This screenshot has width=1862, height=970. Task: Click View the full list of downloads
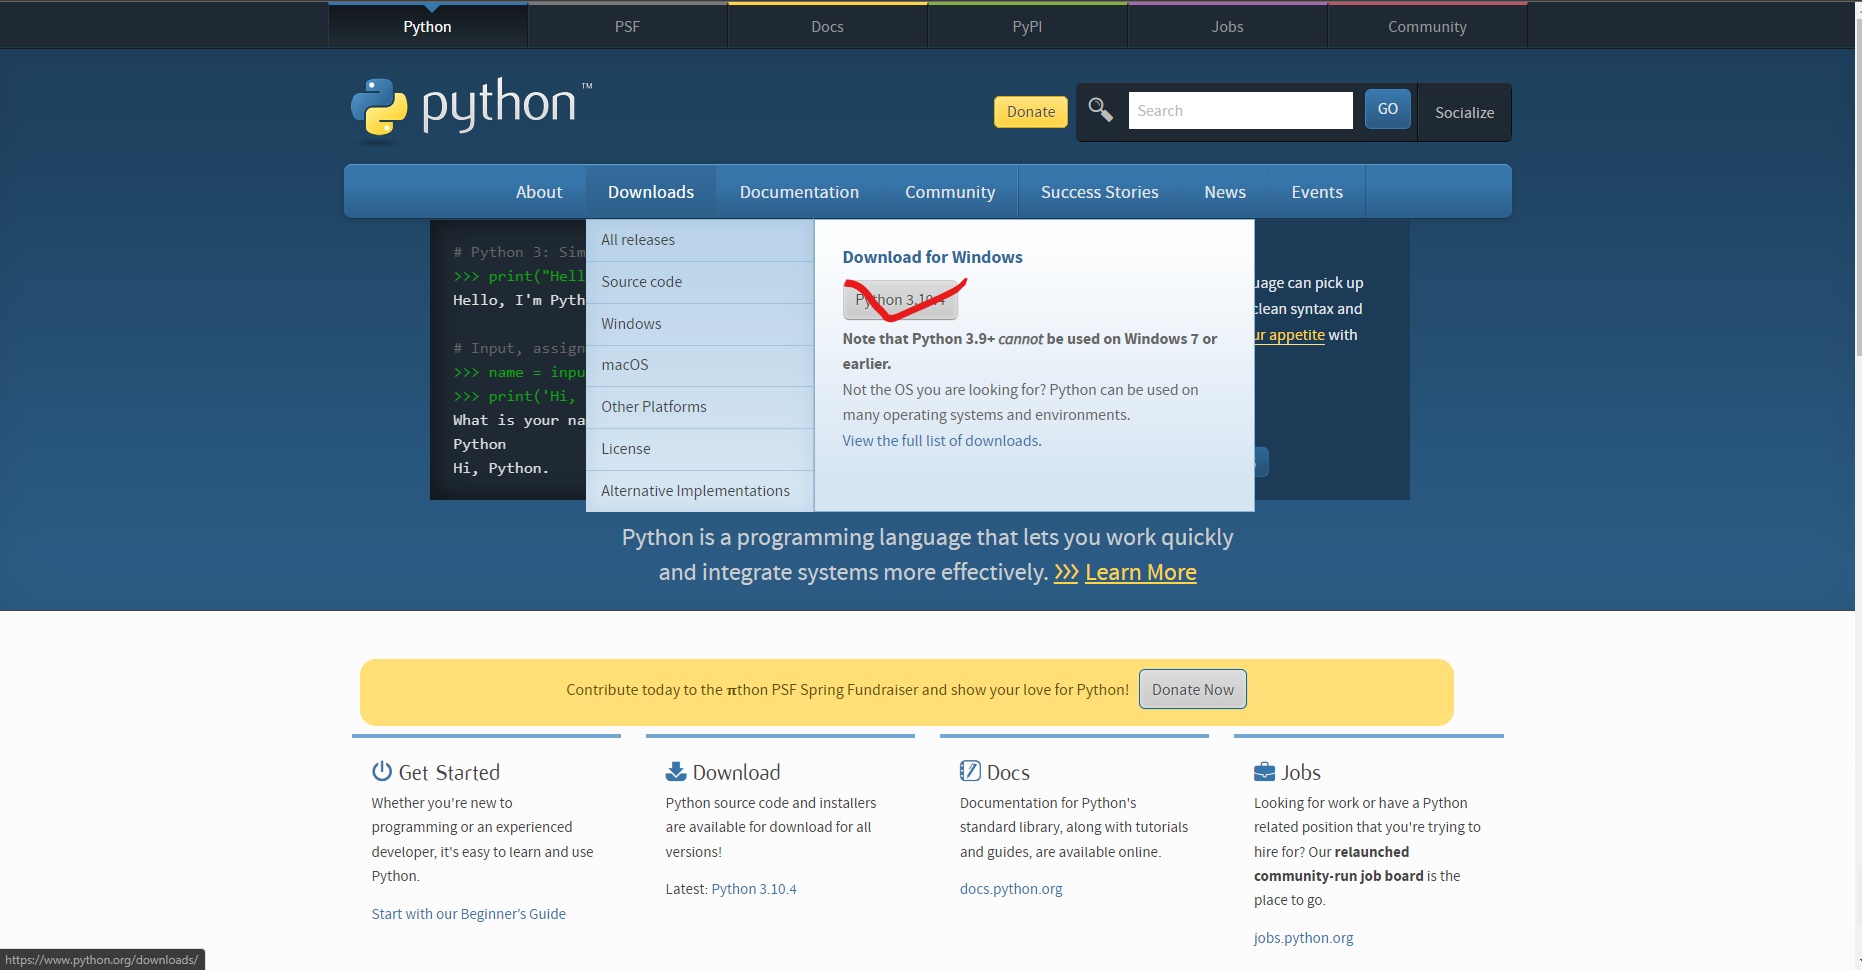click(940, 441)
